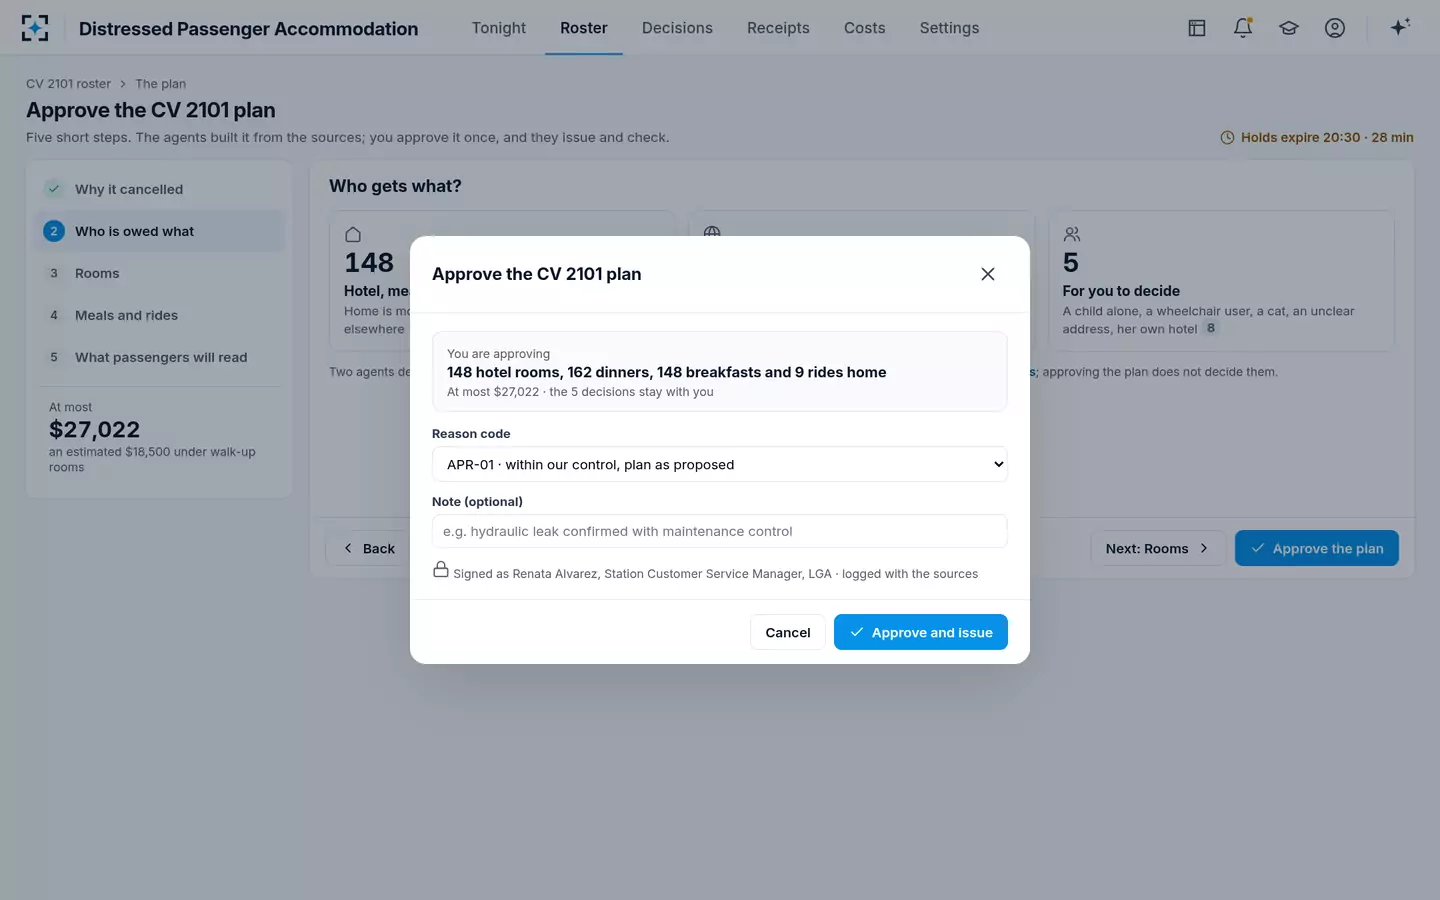
Task: Click the $27,022 at-most total
Action: [95, 430]
